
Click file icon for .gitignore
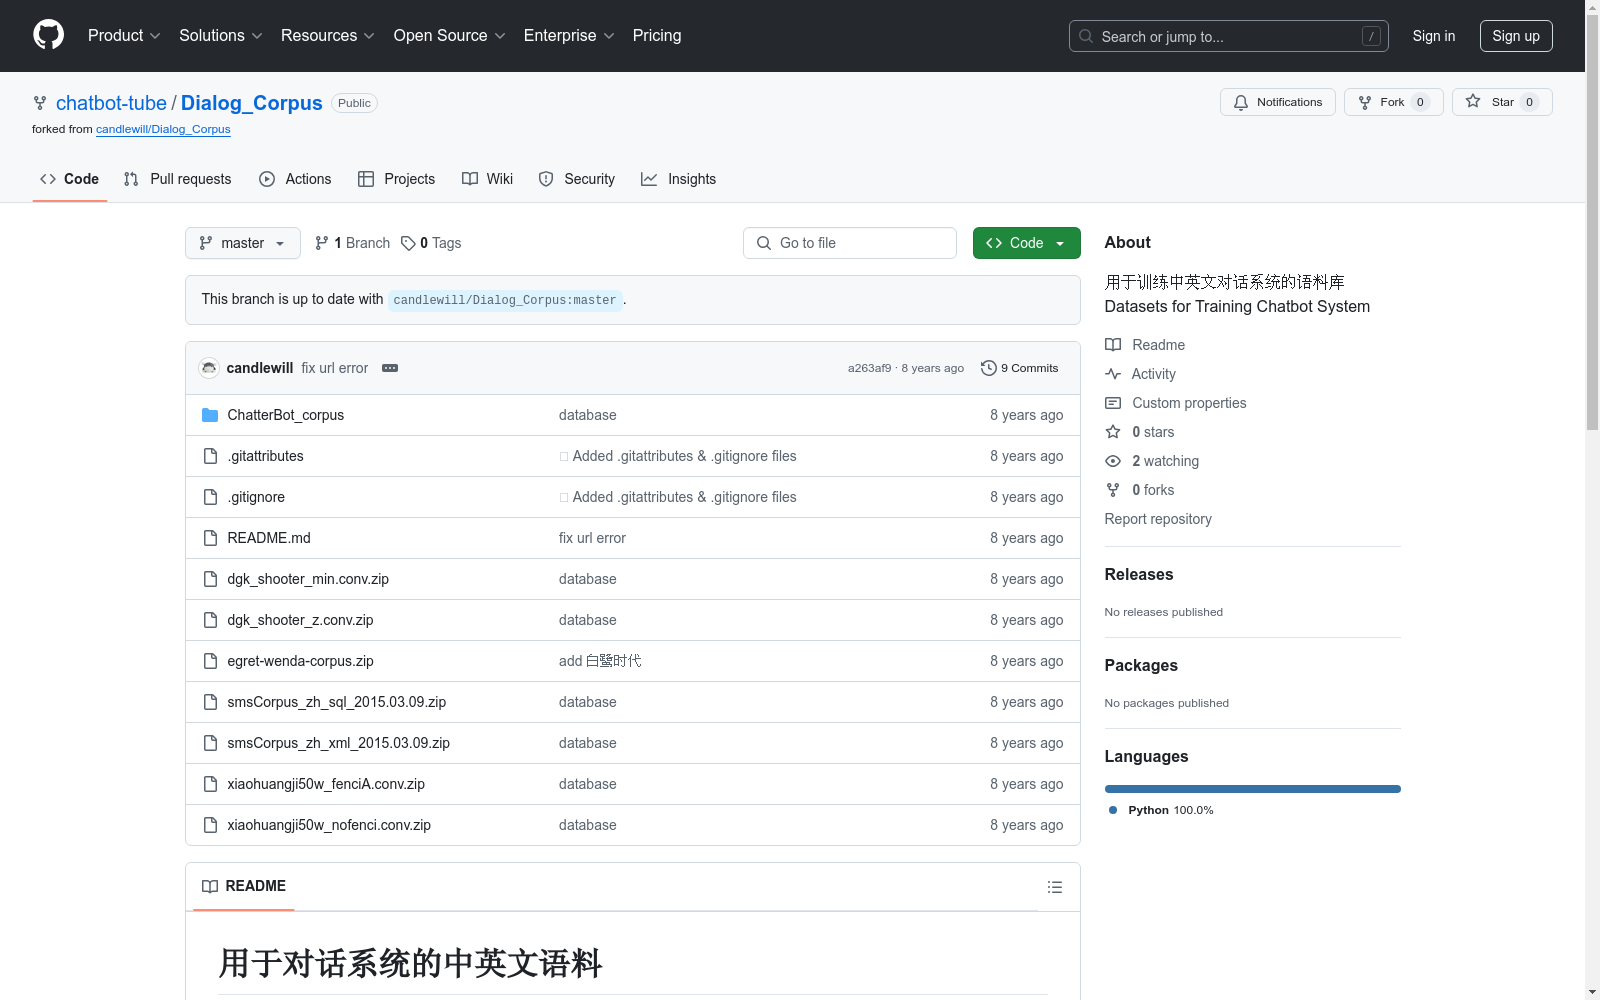coord(210,497)
